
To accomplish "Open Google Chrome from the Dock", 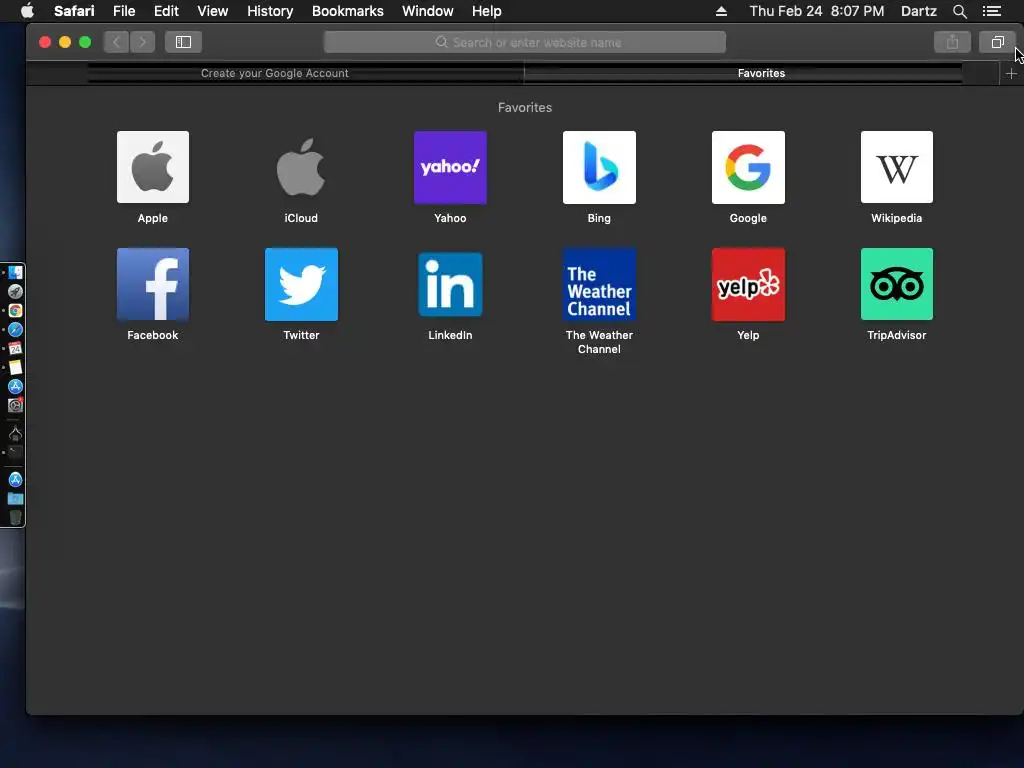I will pyautogui.click(x=15, y=310).
